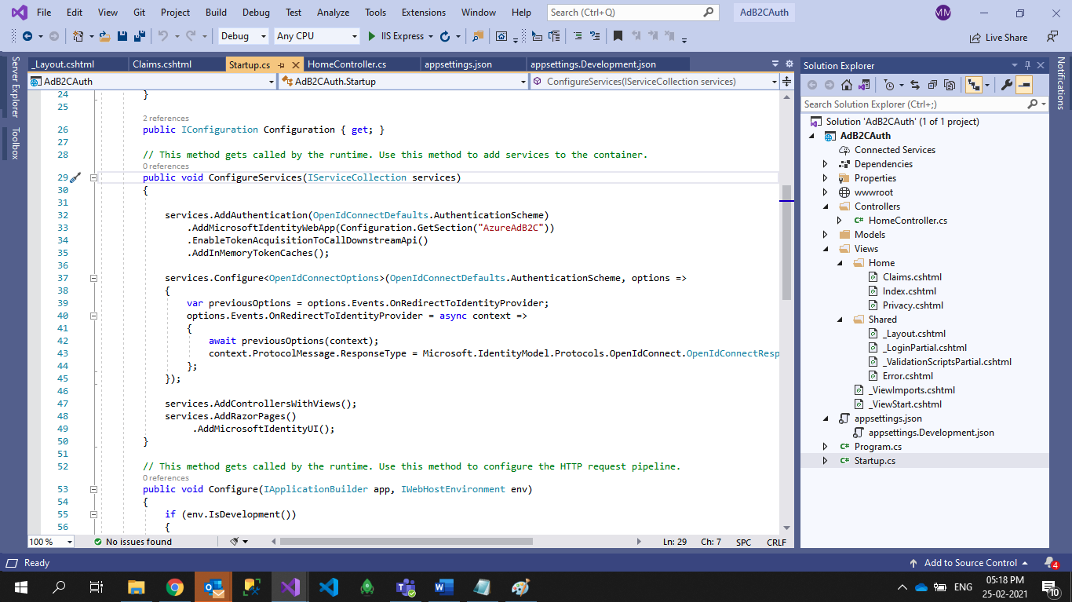Image resolution: width=1072 pixels, height=602 pixels.
Task: Open the Extensions menu
Action: pyautogui.click(x=423, y=13)
